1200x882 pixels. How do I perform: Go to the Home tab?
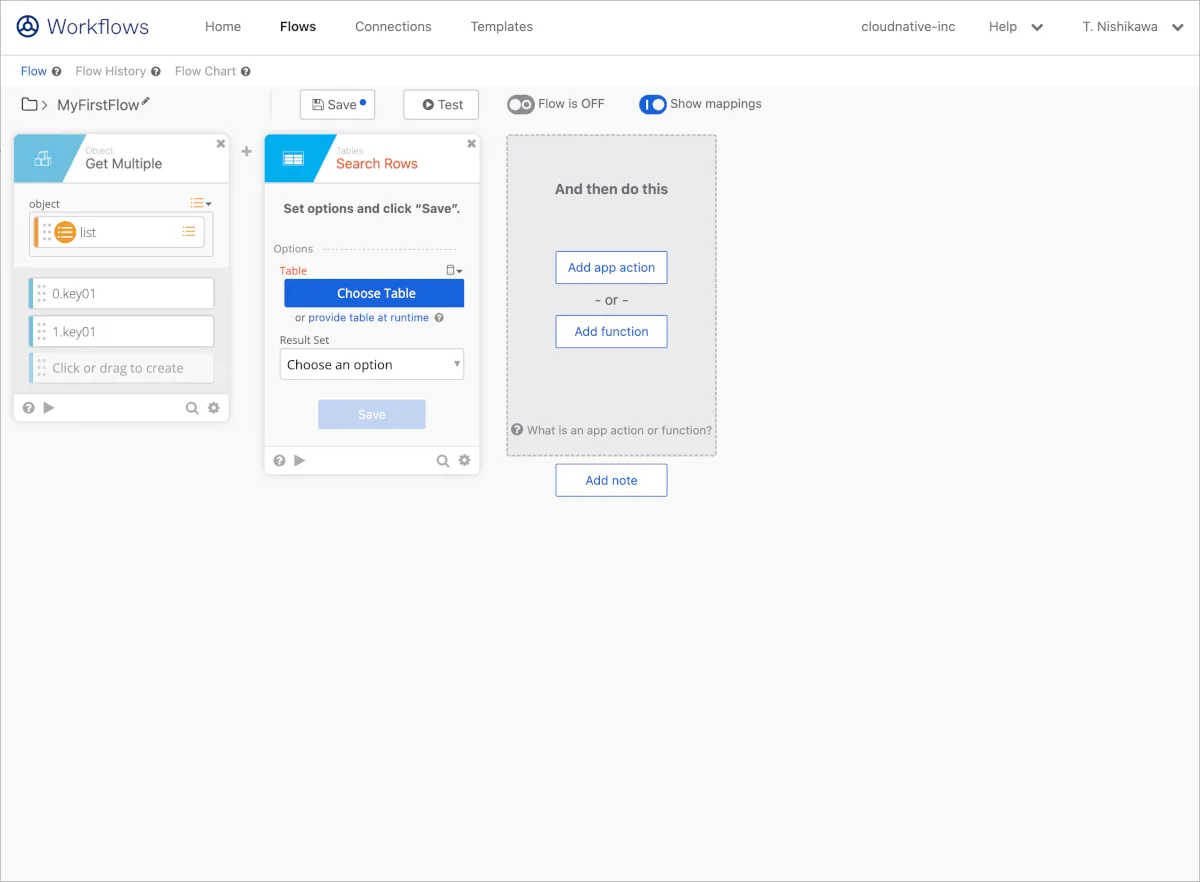[223, 27]
